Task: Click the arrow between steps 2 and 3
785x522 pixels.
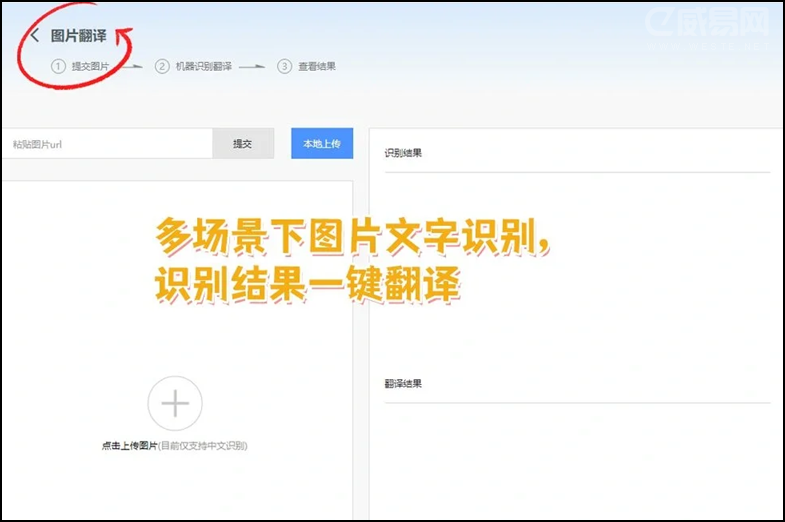Action: point(253,67)
